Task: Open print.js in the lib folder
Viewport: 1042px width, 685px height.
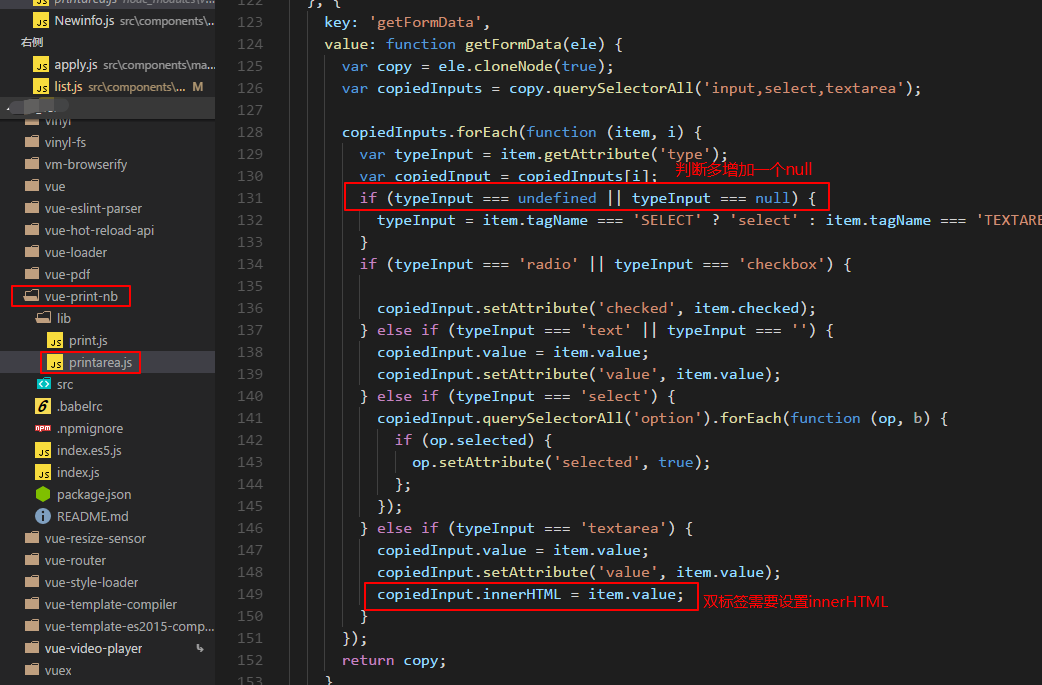Action: (88, 340)
